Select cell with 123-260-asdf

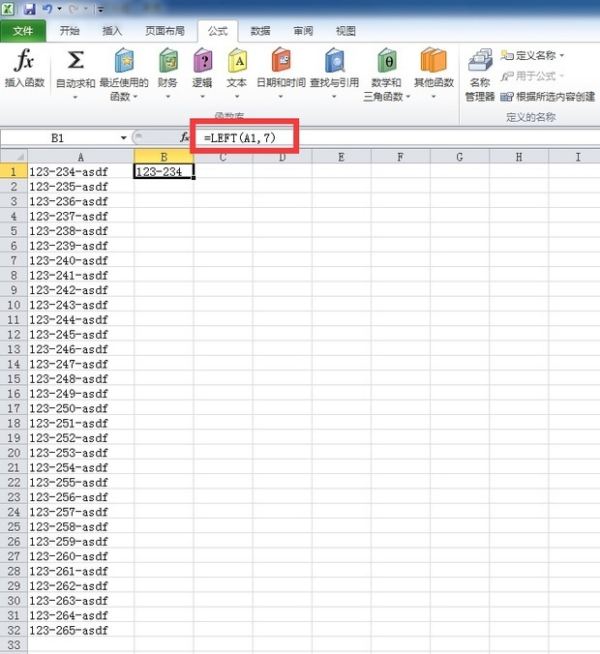coord(81,556)
